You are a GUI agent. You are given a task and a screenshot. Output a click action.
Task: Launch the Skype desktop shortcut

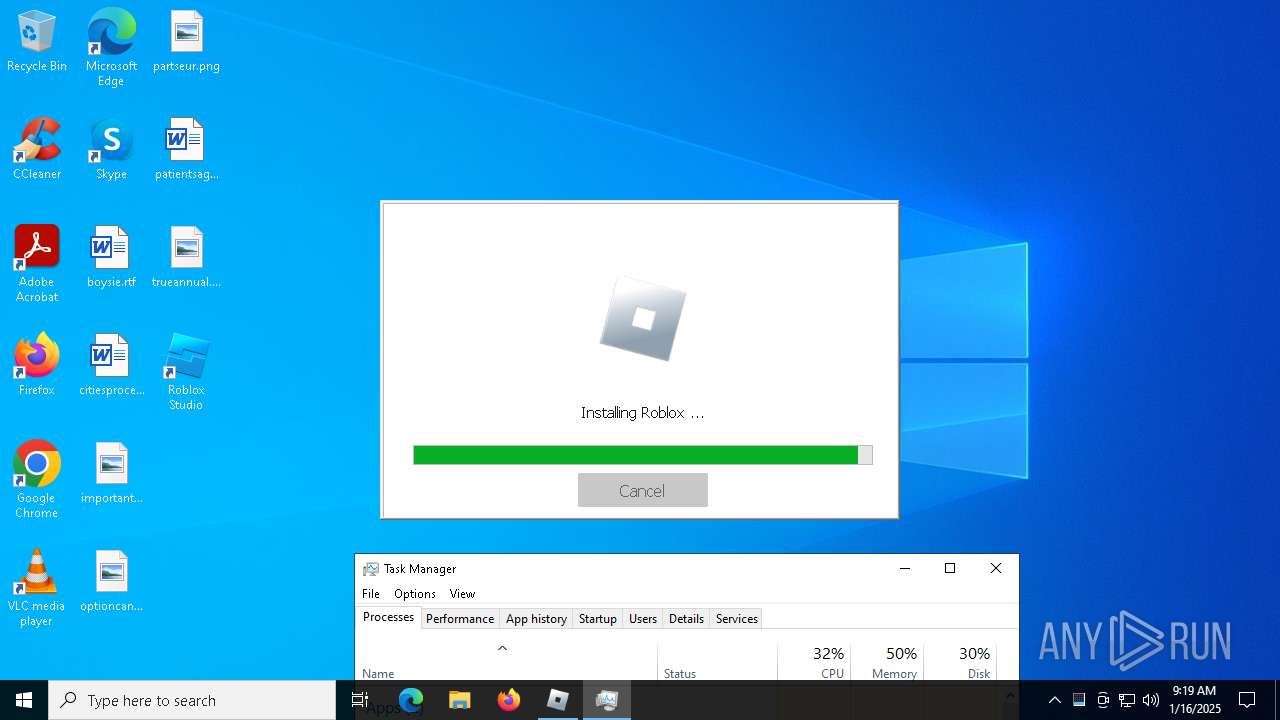click(111, 150)
